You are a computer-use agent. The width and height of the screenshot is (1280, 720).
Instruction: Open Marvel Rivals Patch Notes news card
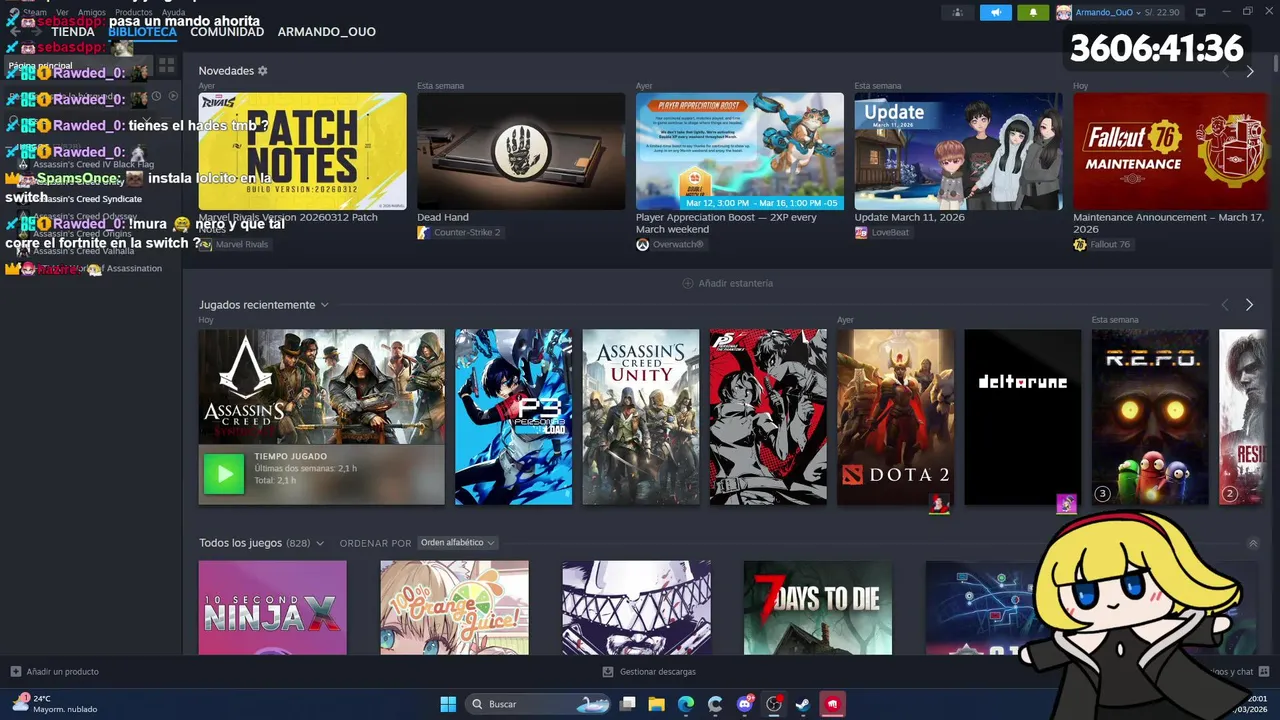click(x=302, y=151)
